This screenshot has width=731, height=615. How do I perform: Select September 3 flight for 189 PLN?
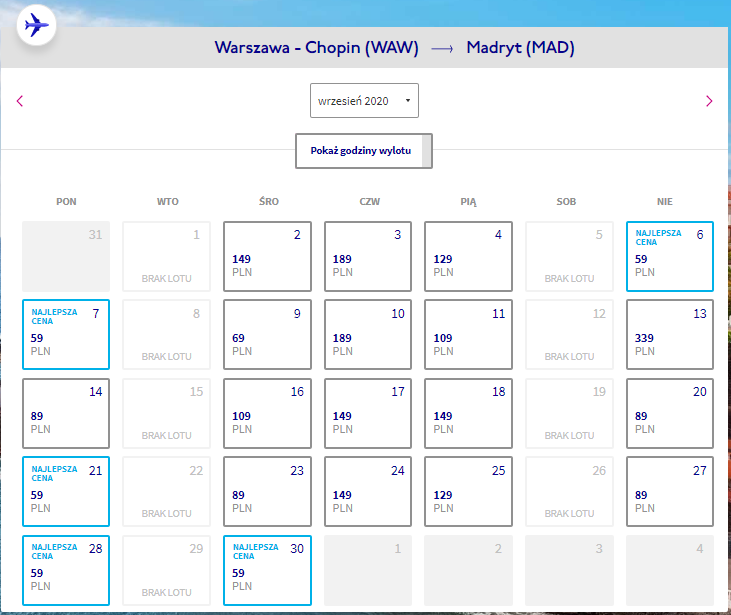pos(368,256)
